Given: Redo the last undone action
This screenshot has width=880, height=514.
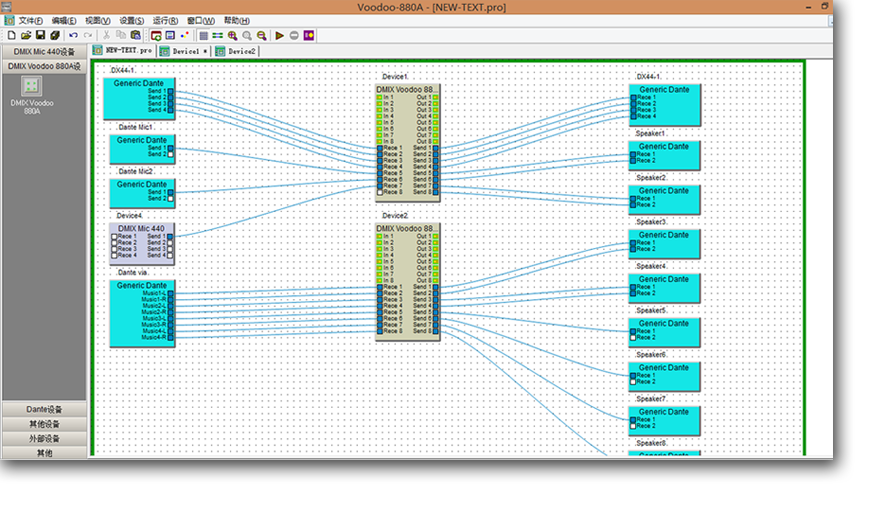Looking at the screenshot, I should pyautogui.click(x=88, y=35).
